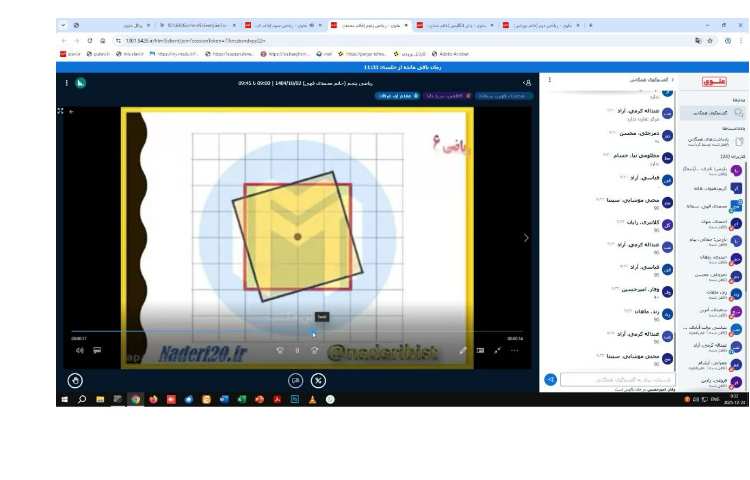Toggle fullscreen presentation at top-left of video

tap(60, 111)
